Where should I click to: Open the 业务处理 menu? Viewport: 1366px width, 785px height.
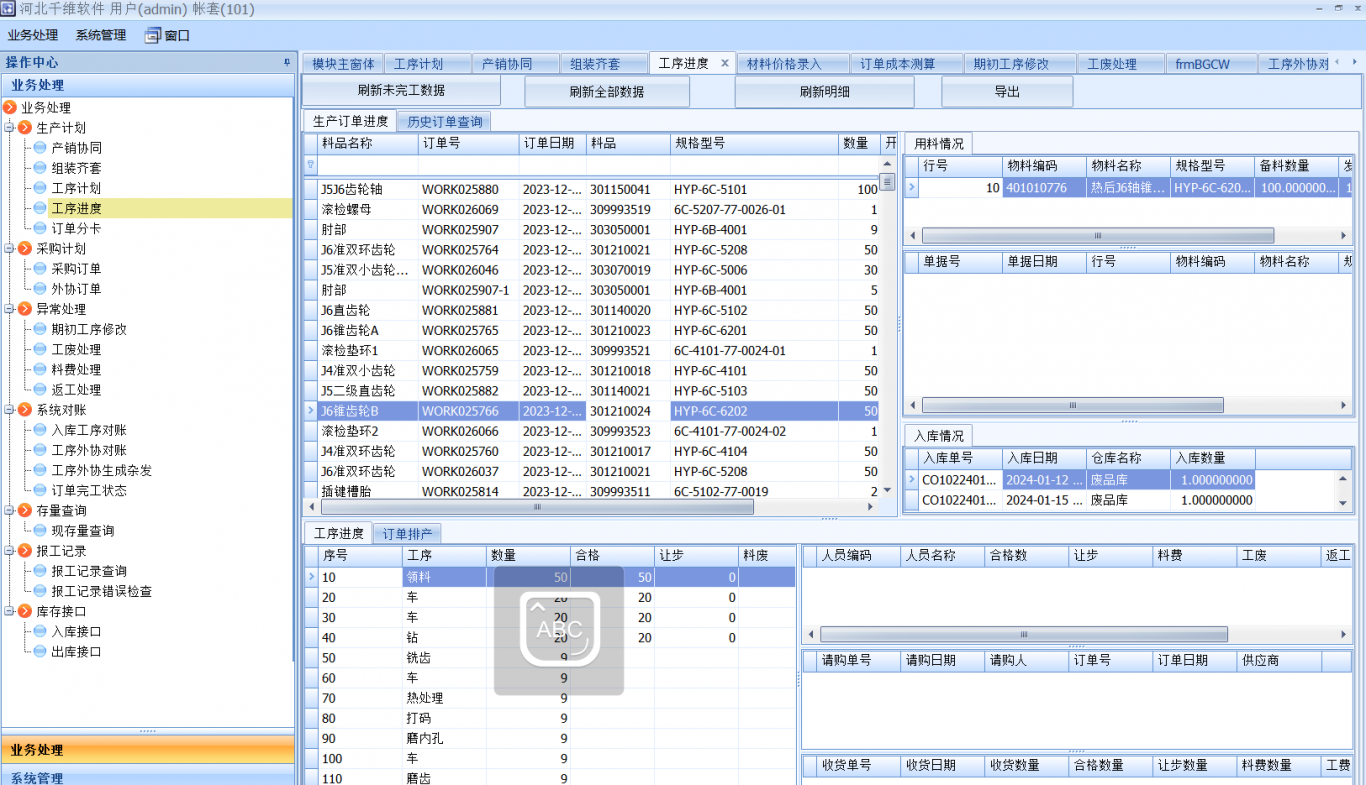pyautogui.click(x=33, y=35)
